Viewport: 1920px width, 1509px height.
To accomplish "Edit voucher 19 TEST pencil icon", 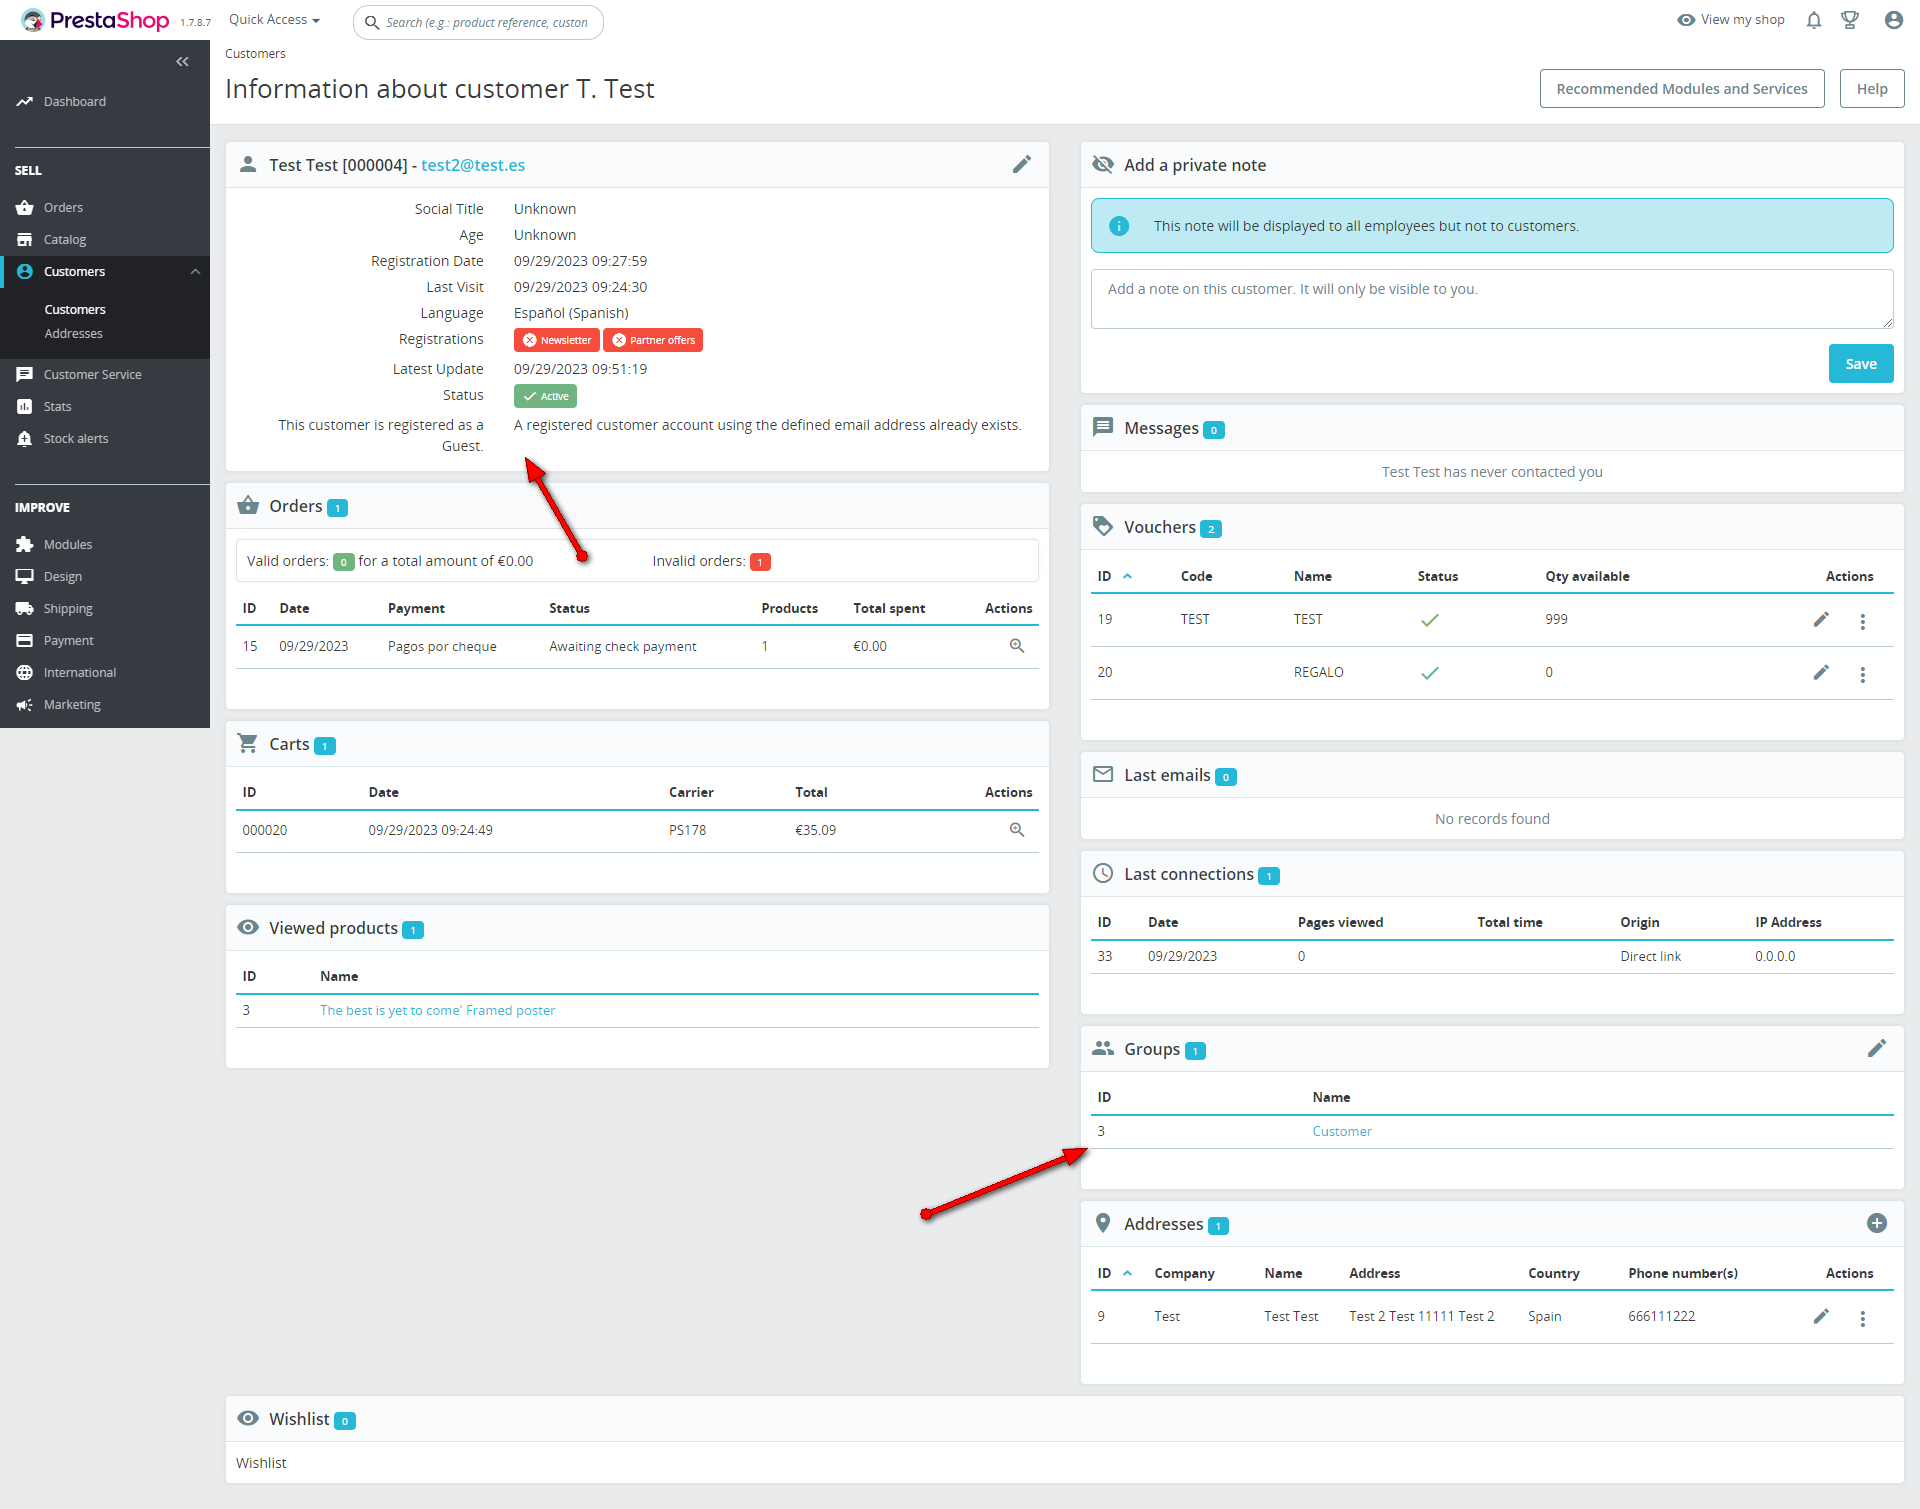I will [1821, 620].
